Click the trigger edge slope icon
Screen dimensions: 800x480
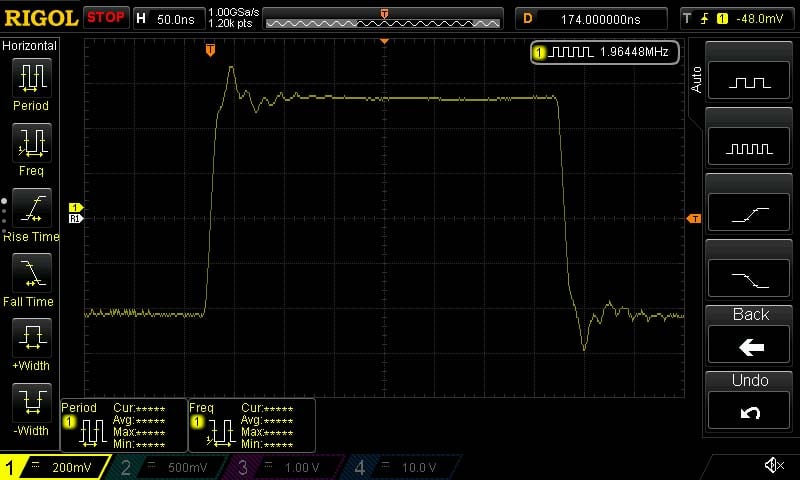coord(705,19)
